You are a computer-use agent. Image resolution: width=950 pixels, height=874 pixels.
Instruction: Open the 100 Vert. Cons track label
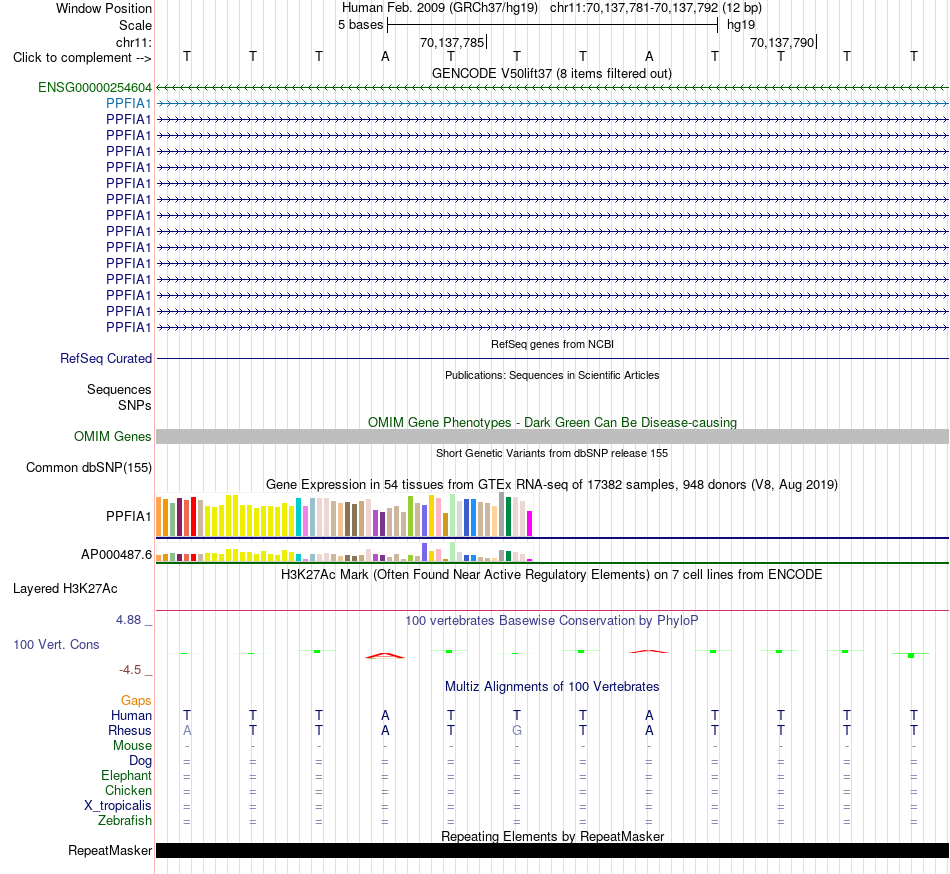coord(56,644)
